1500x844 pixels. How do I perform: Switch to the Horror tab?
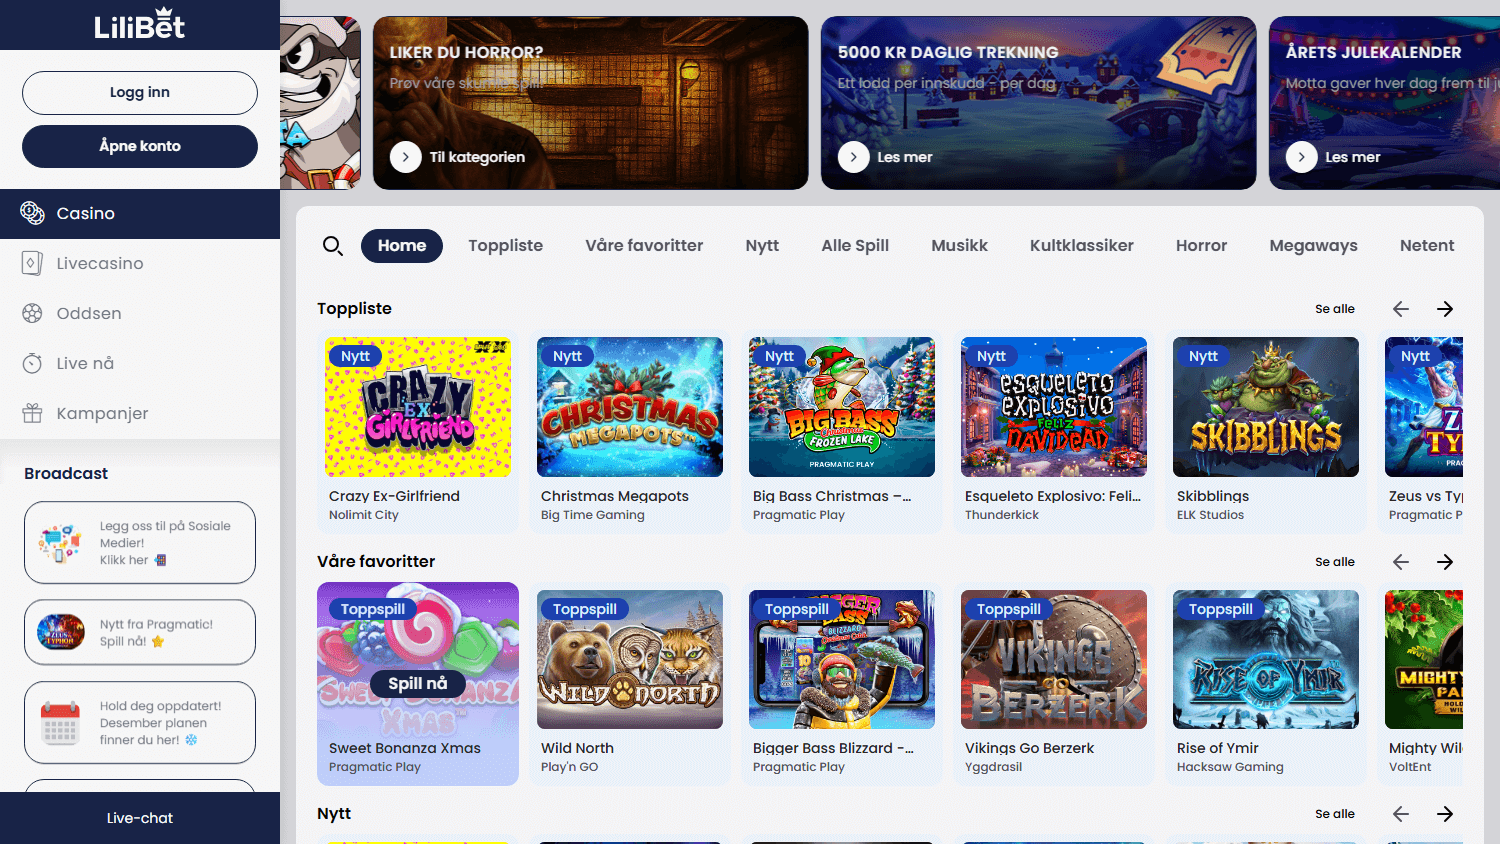pos(1200,245)
